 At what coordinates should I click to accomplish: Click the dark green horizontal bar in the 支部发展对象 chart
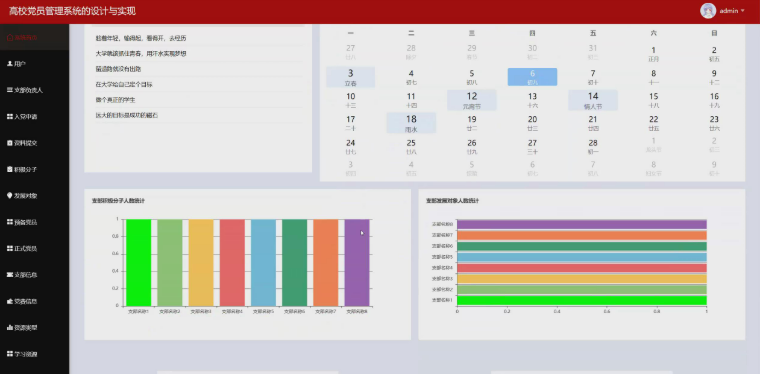click(582, 246)
